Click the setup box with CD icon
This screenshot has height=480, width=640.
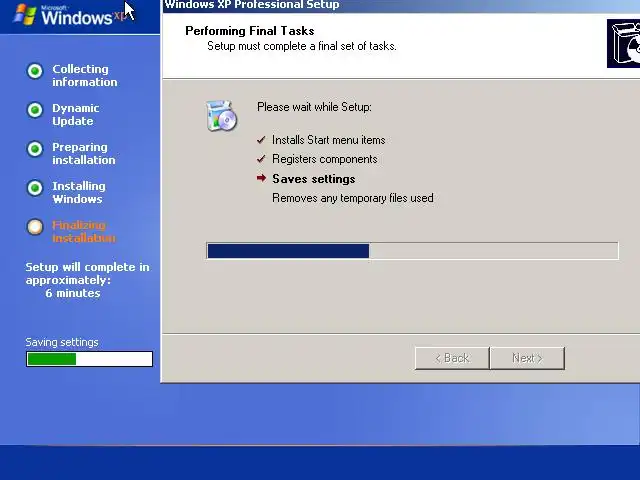pos(221,116)
